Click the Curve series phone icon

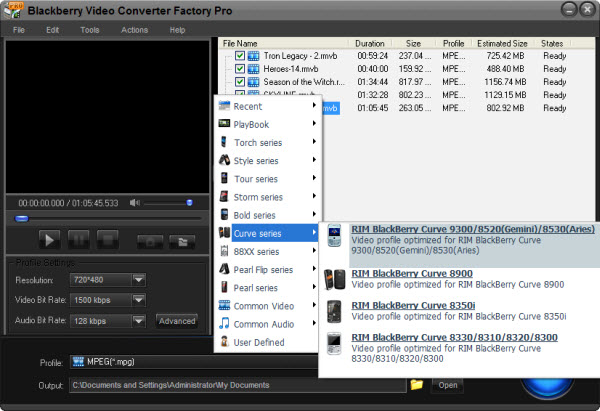224,233
